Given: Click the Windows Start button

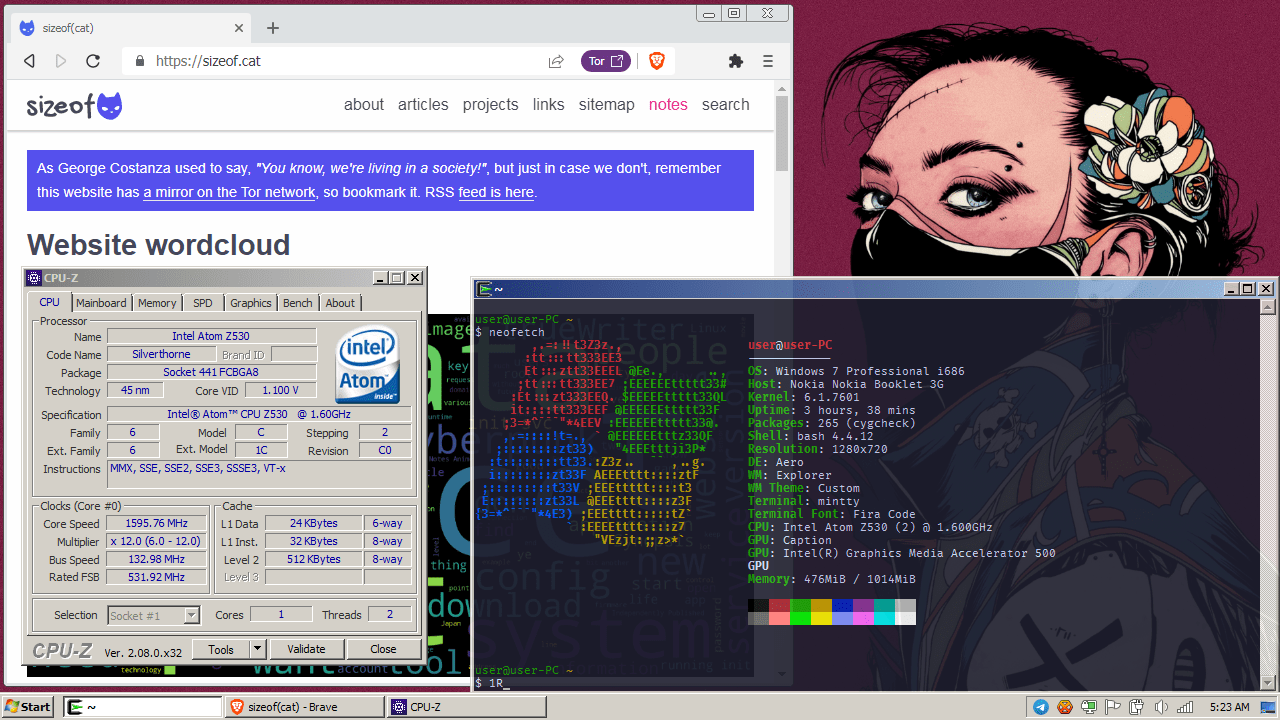Looking at the screenshot, I should click(x=28, y=707).
